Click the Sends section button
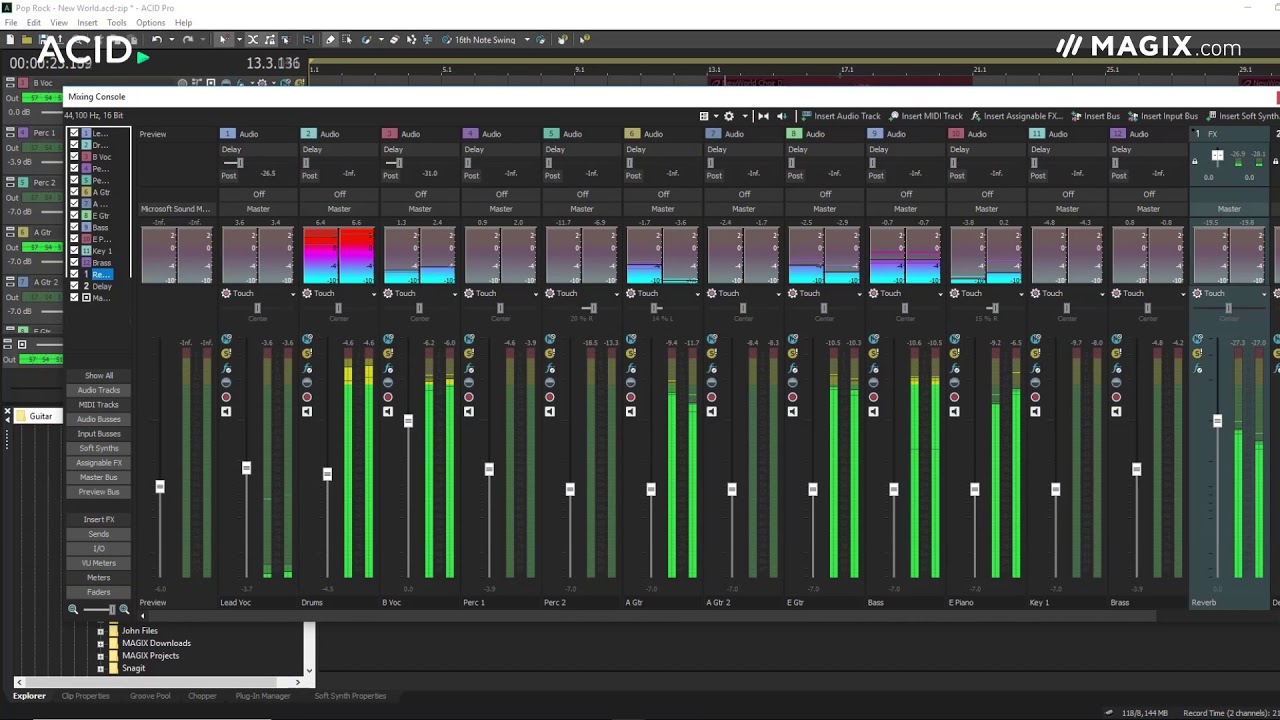Screen dimensions: 1280x720 [99, 534]
